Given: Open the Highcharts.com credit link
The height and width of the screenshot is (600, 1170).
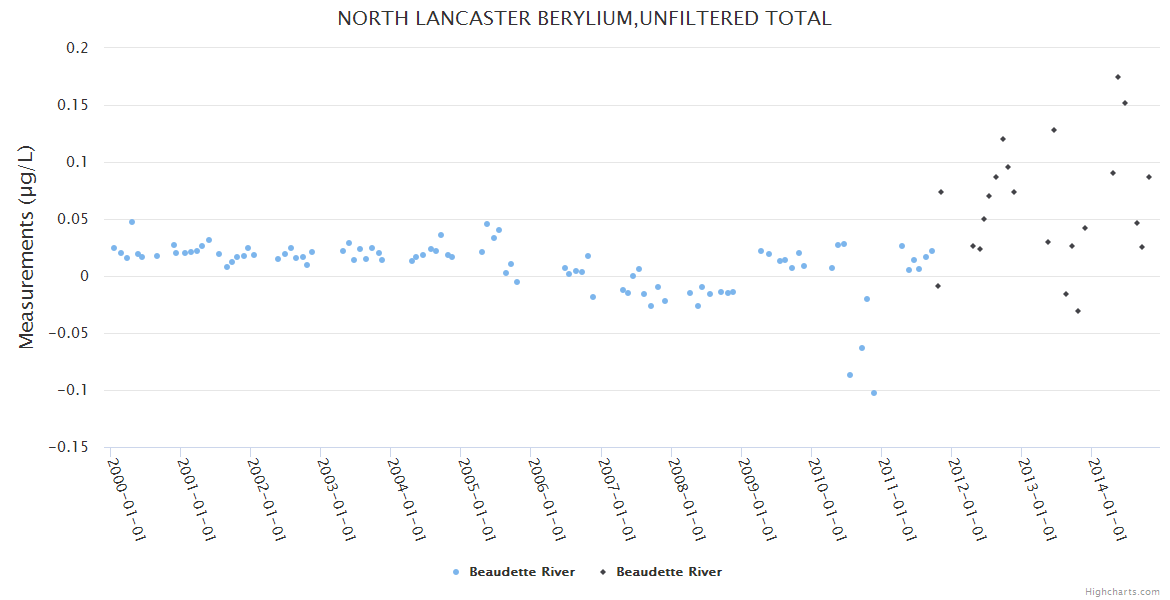Looking at the screenshot, I should [1122, 591].
